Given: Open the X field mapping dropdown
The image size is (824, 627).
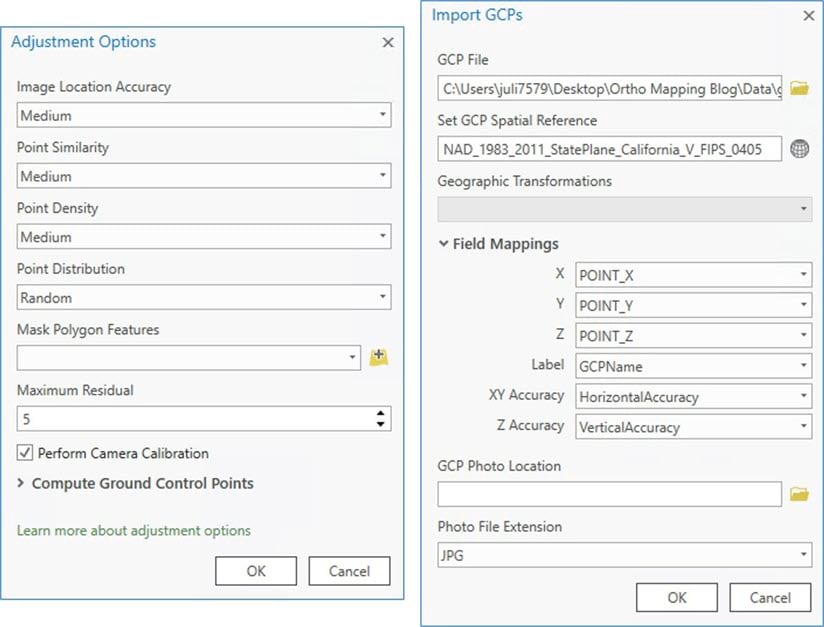Looking at the screenshot, I should pyautogui.click(x=804, y=274).
